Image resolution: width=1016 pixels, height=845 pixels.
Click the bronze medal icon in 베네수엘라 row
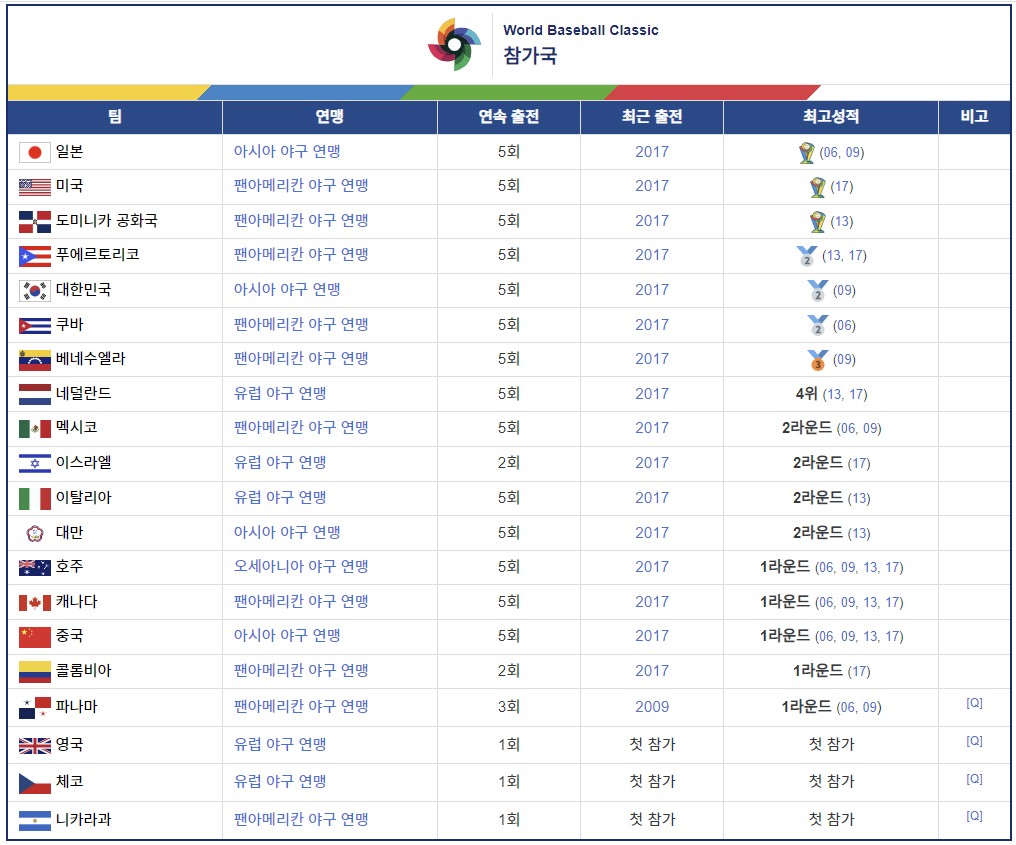pyautogui.click(x=818, y=360)
